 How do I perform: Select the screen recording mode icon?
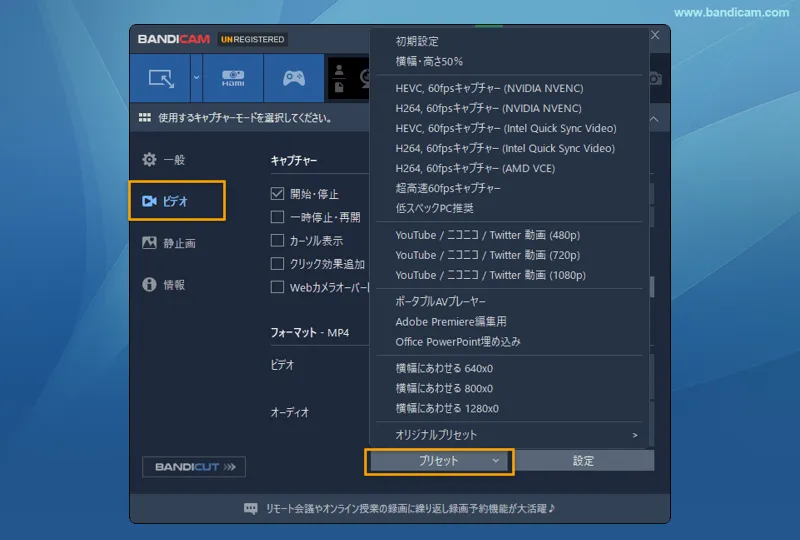pyautogui.click(x=161, y=79)
